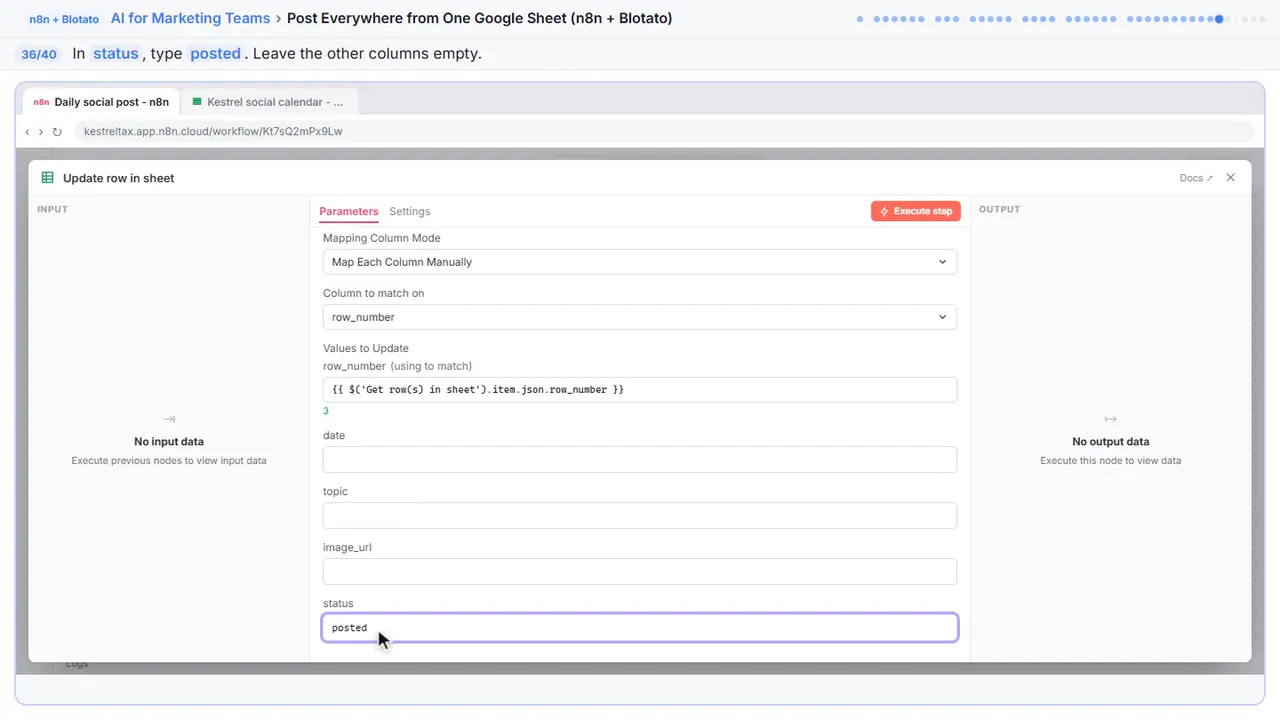The height and width of the screenshot is (720, 1280).
Task: Select the Parameters tab
Action: [348, 211]
